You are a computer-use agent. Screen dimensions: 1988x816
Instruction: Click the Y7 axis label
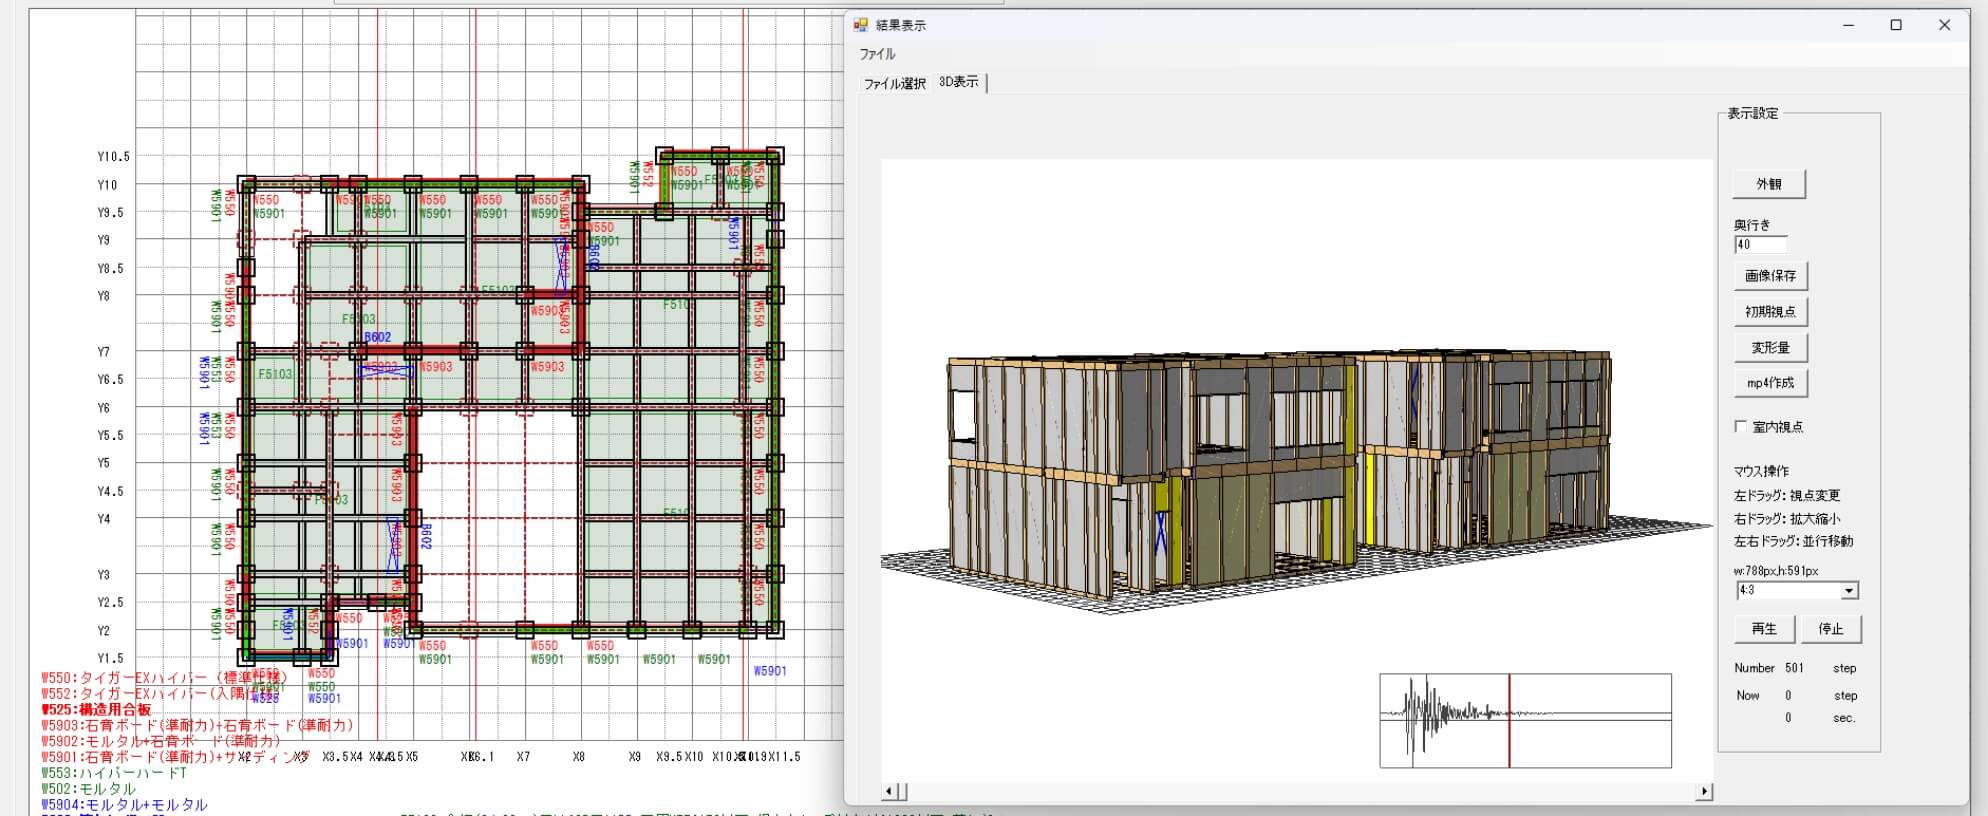click(x=103, y=352)
